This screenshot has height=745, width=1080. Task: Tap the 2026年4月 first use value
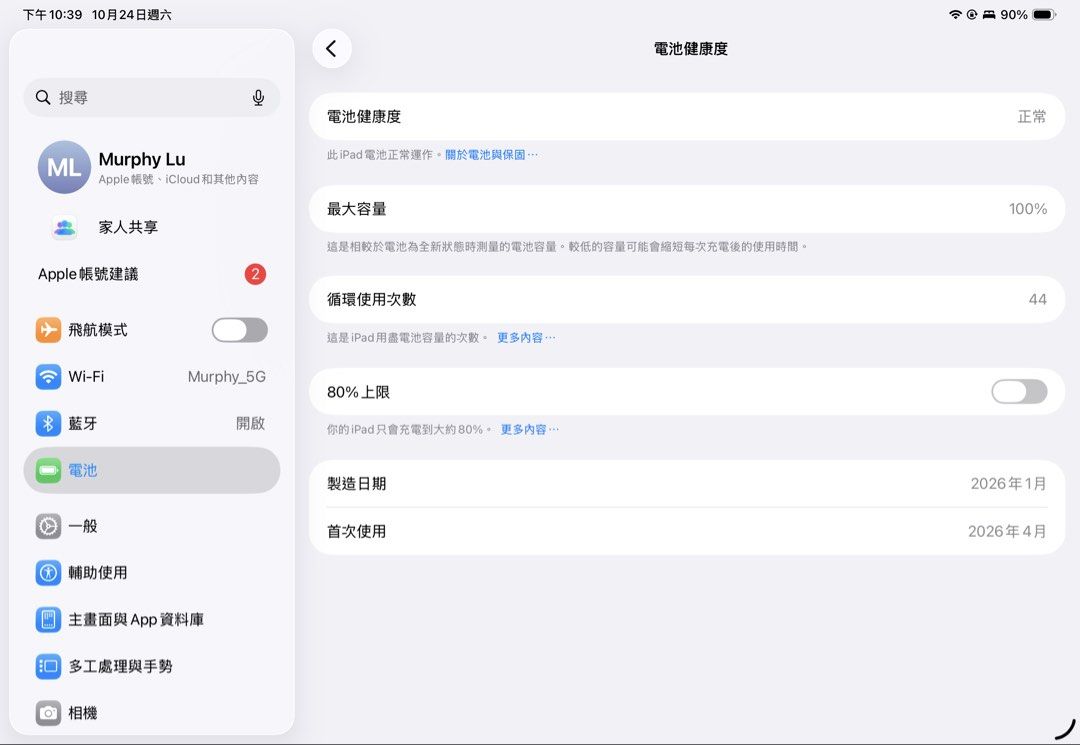coord(1007,531)
